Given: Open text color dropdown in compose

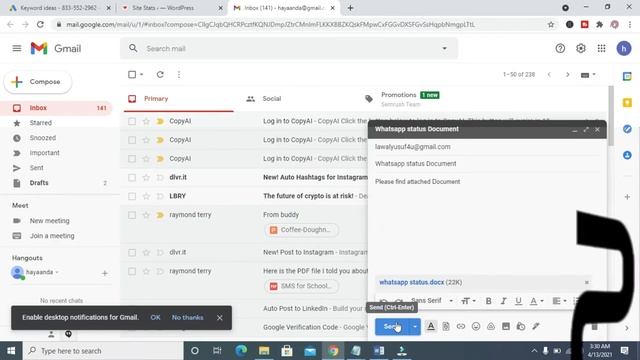Looking at the screenshot, I should click(536, 301).
